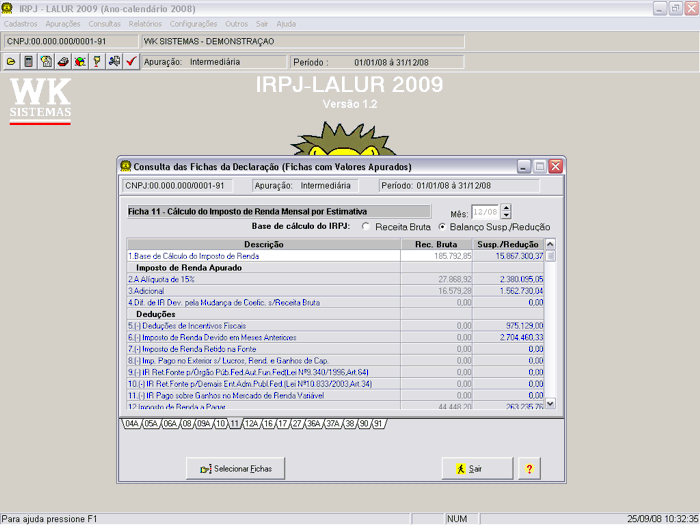Open the Relatórios menu
The image size is (700, 525).
(x=146, y=23)
